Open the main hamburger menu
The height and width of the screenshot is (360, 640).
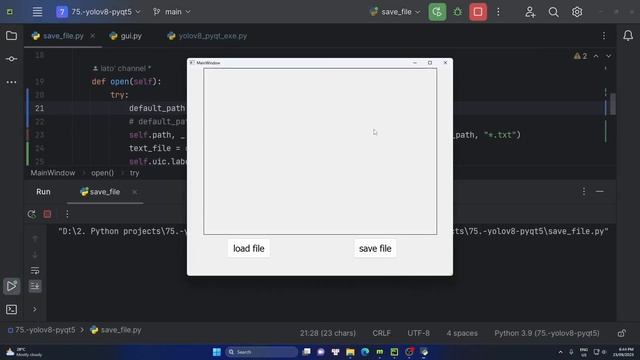coord(37,12)
